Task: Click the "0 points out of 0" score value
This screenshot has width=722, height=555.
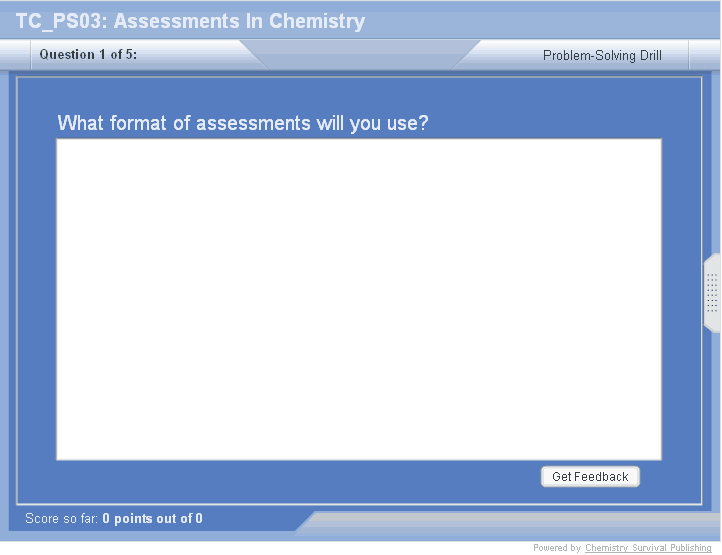Action: point(152,519)
